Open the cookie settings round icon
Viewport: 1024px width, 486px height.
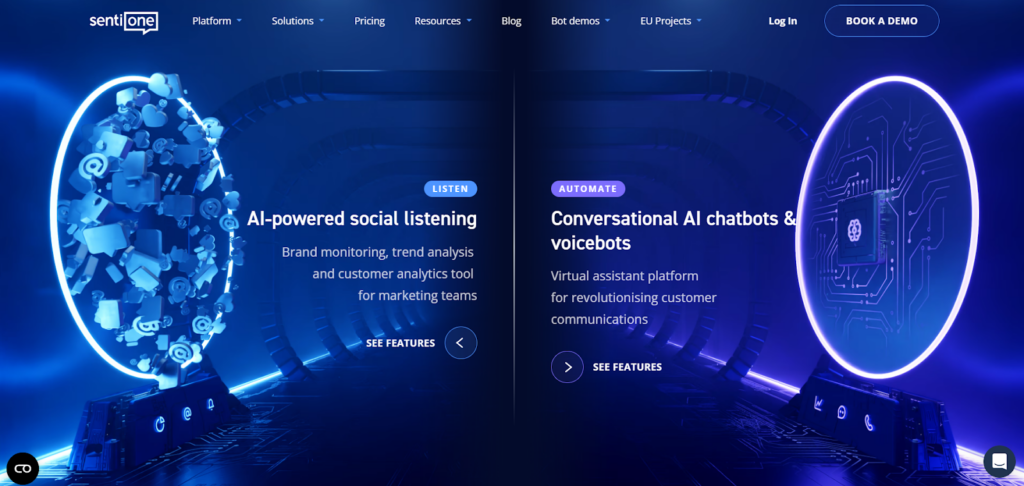[x=23, y=468]
